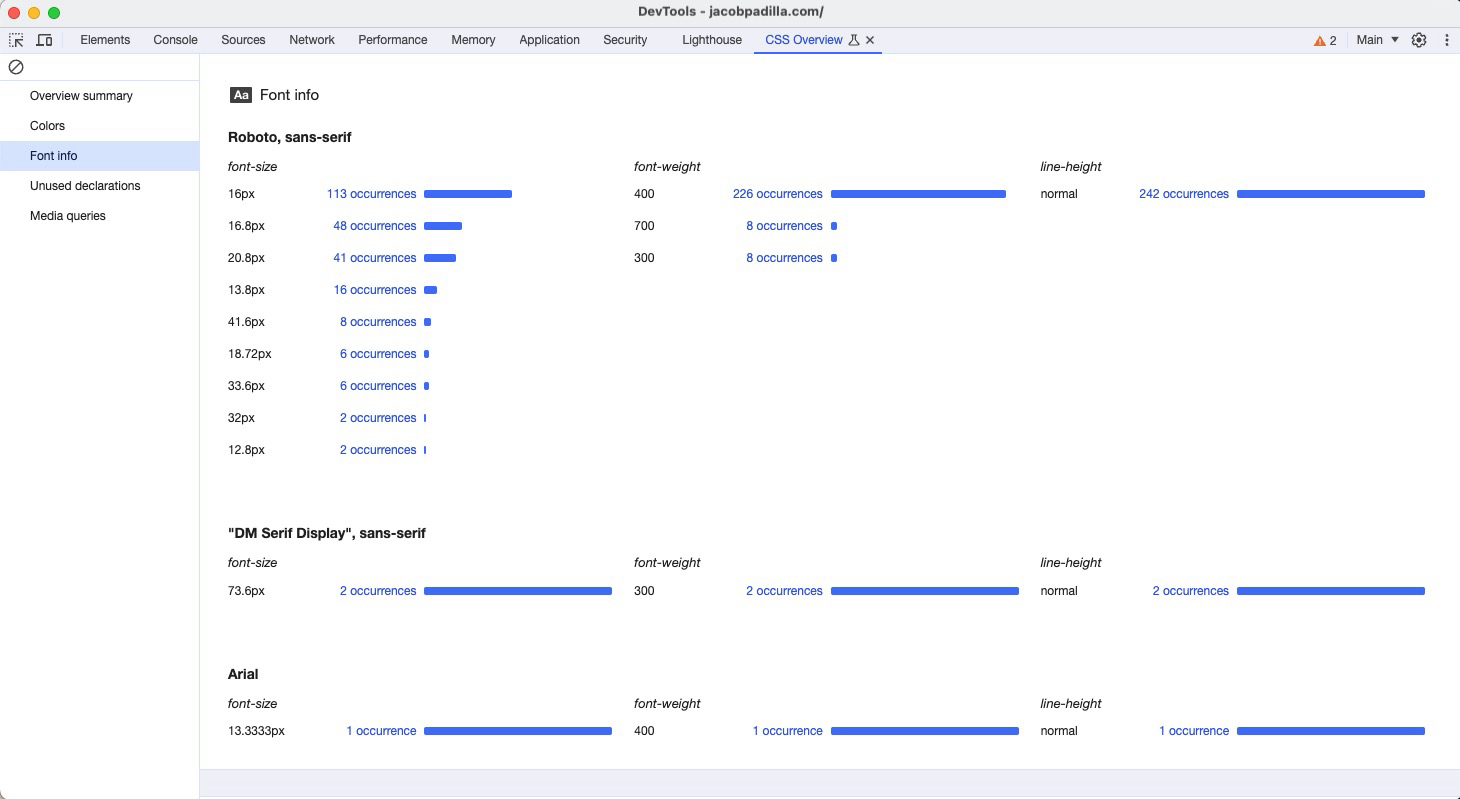Click the Aa Font info icon
Viewport: 1460px width, 799px height.
[x=241, y=95]
